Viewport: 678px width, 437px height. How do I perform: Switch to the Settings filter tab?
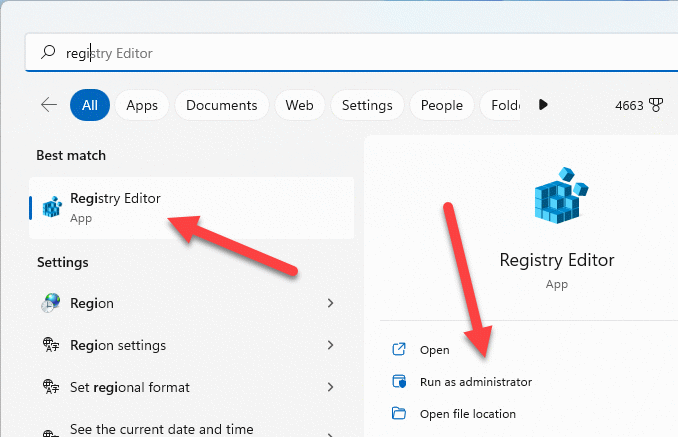[x=367, y=105]
